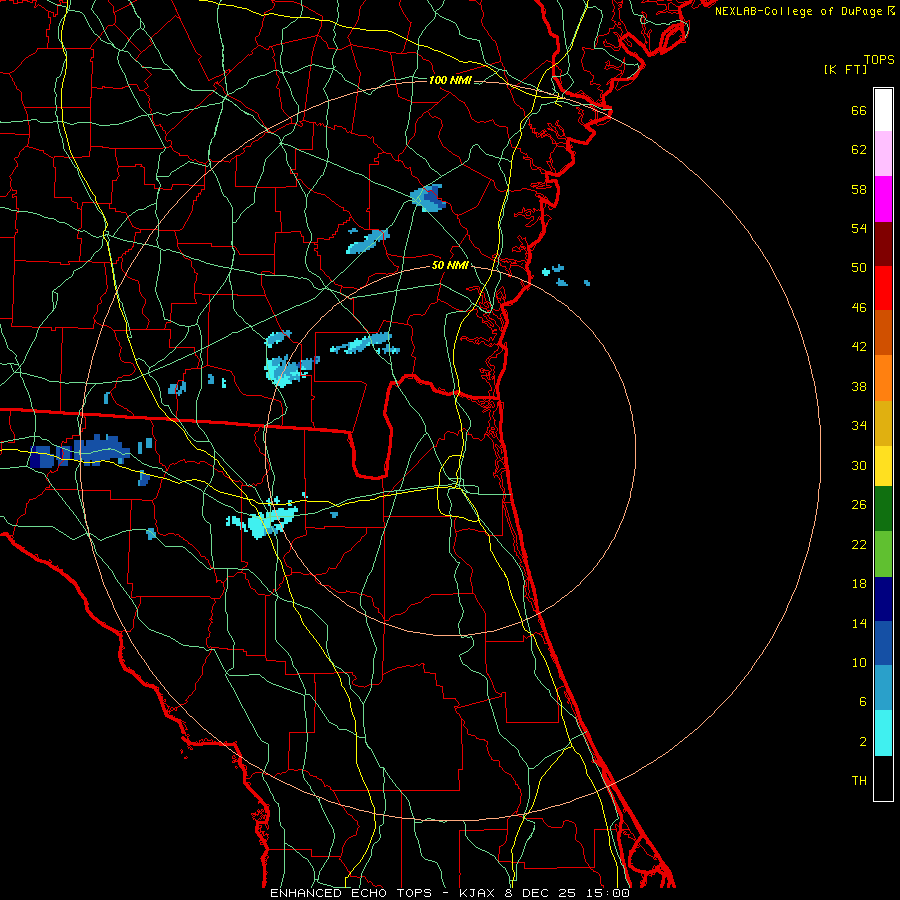This screenshot has height=900, width=900.
Task: Click the '42' legend value
Action: (x=859, y=347)
